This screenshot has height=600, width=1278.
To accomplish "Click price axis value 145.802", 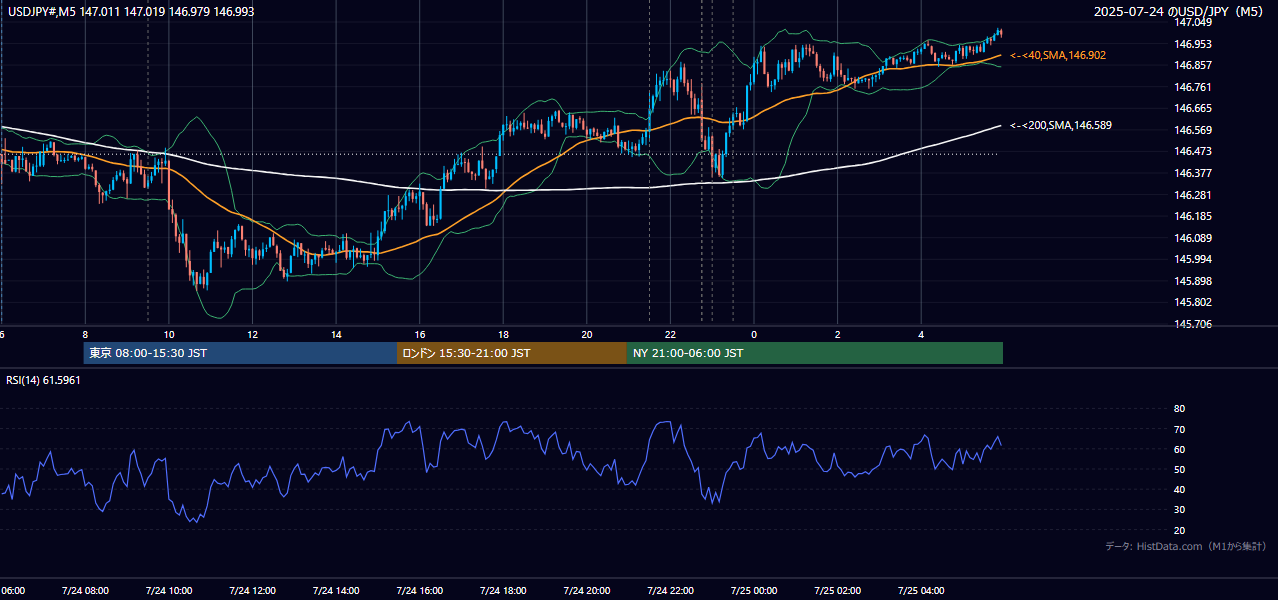I will [x=1193, y=302].
